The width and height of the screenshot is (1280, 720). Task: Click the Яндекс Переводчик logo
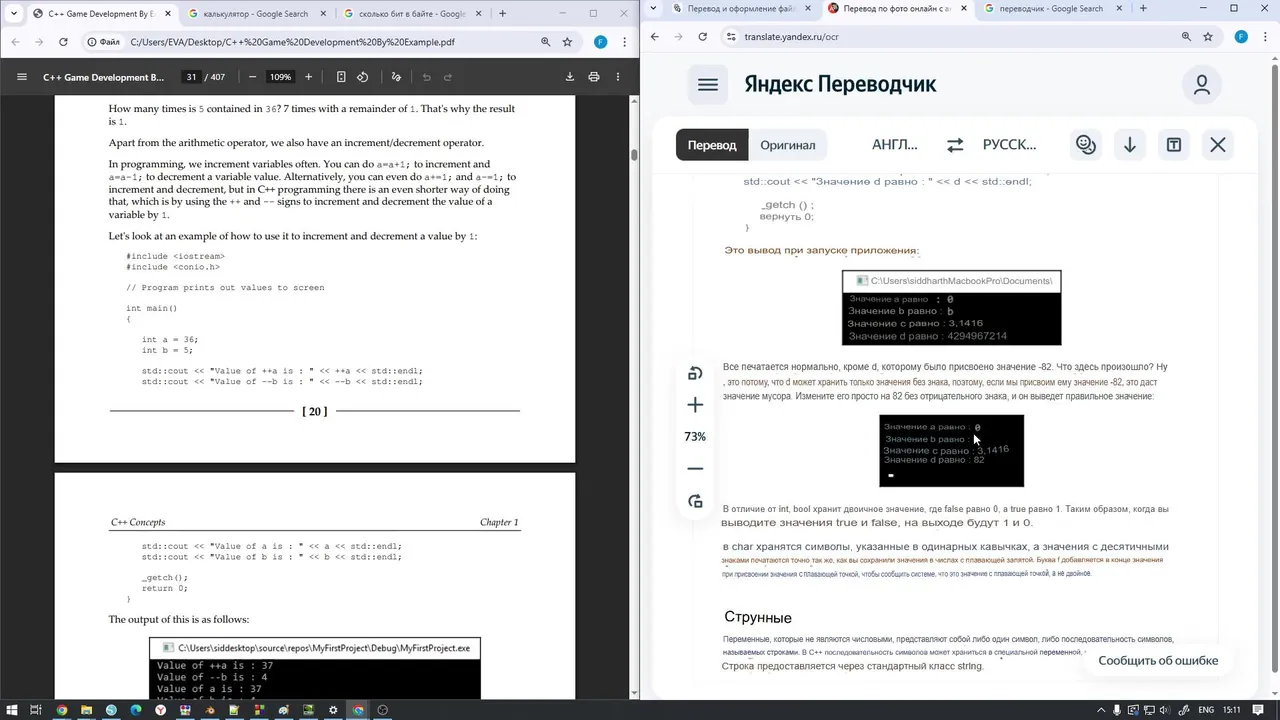(x=840, y=85)
